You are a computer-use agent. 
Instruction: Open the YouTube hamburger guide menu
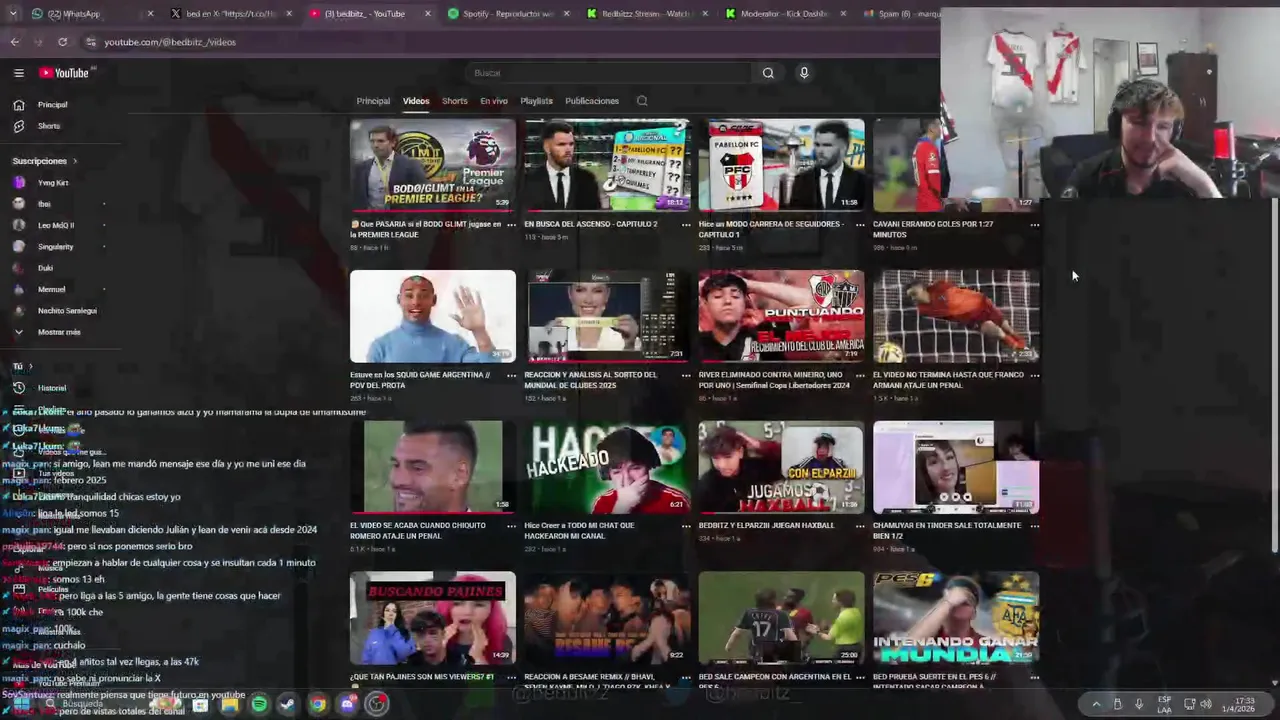[18, 73]
